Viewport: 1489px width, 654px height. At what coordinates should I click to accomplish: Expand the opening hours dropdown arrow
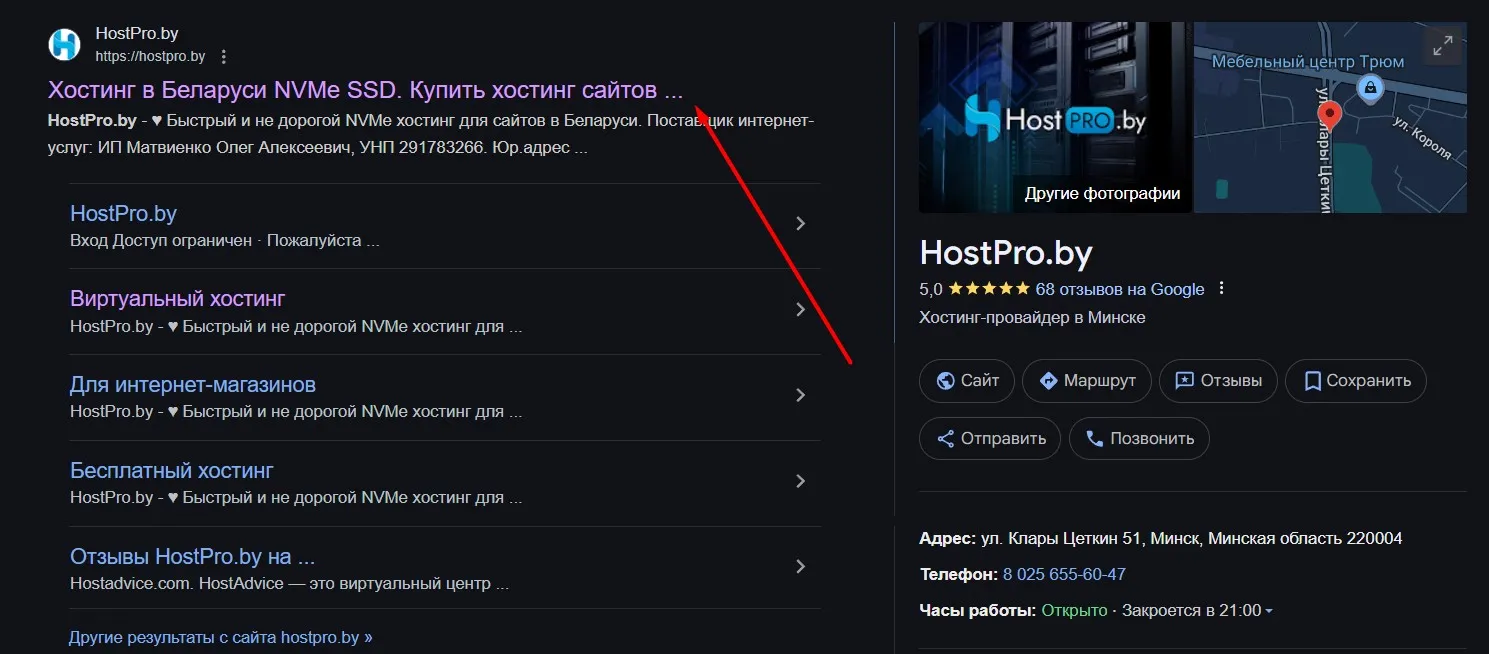coord(1269,611)
